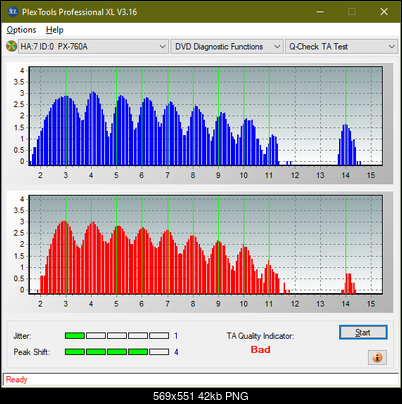The height and width of the screenshot is (404, 402).
Task: Click the Jitter label
Action: [x=22, y=336]
